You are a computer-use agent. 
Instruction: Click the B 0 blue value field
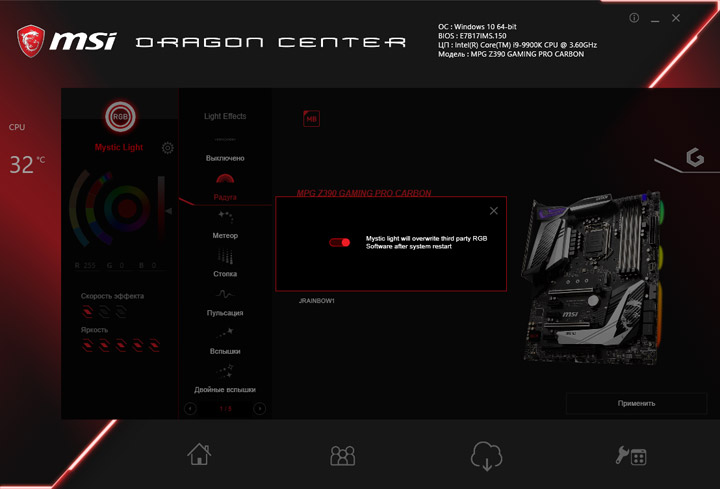[x=148, y=265]
